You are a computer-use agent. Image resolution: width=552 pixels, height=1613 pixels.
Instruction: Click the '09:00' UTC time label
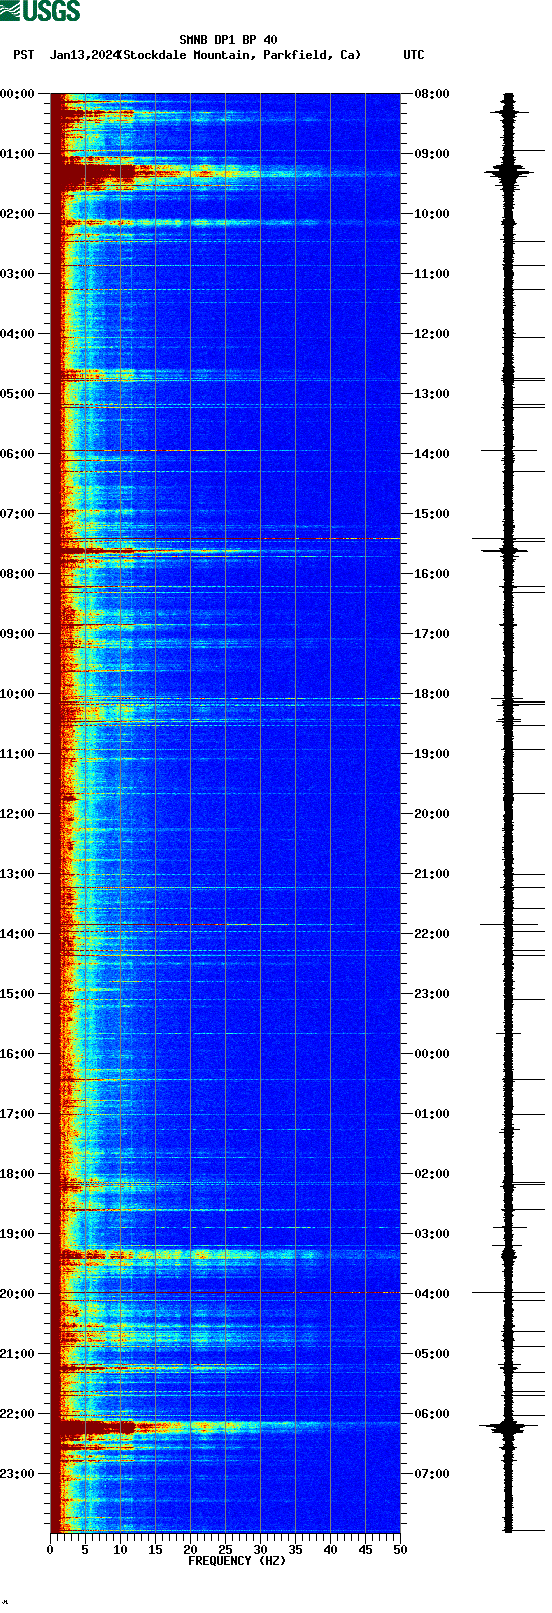[432, 154]
